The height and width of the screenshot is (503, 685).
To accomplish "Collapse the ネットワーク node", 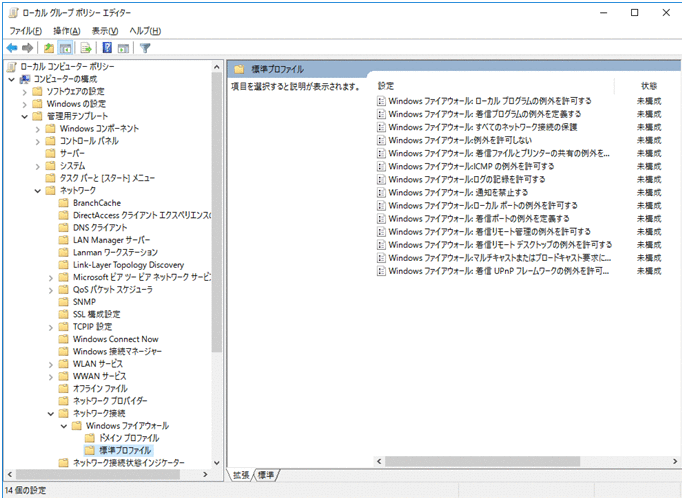I will [x=38, y=191].
